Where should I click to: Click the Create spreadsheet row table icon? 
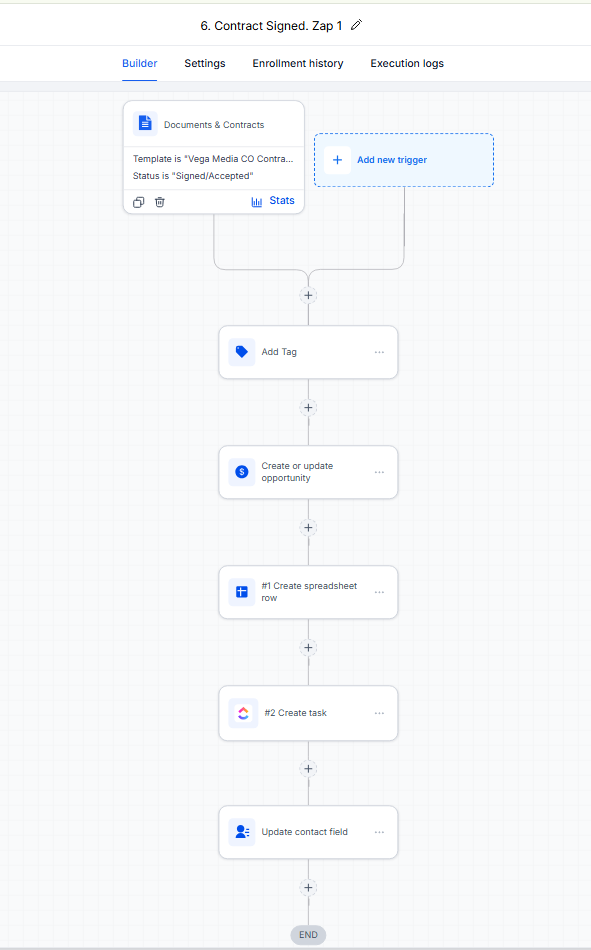241,592
